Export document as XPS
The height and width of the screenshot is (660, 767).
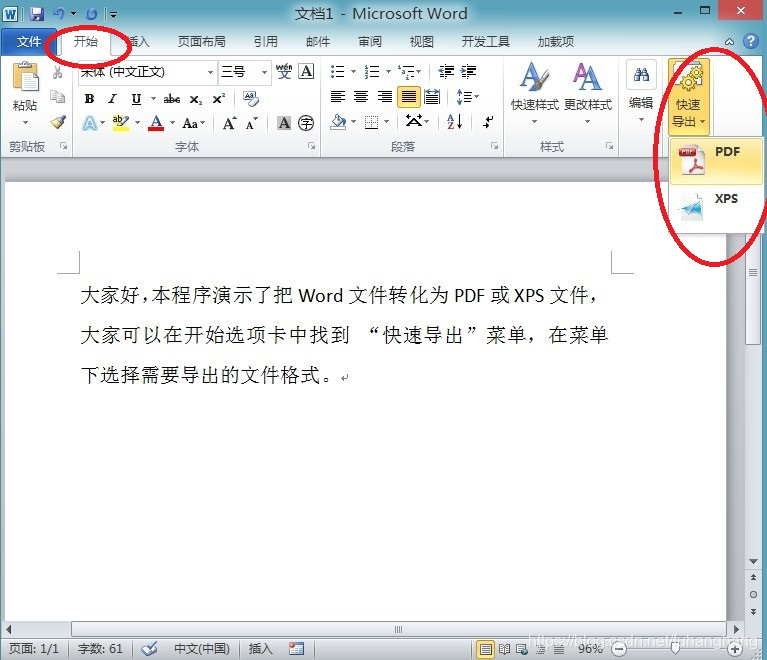coord(716,207)
